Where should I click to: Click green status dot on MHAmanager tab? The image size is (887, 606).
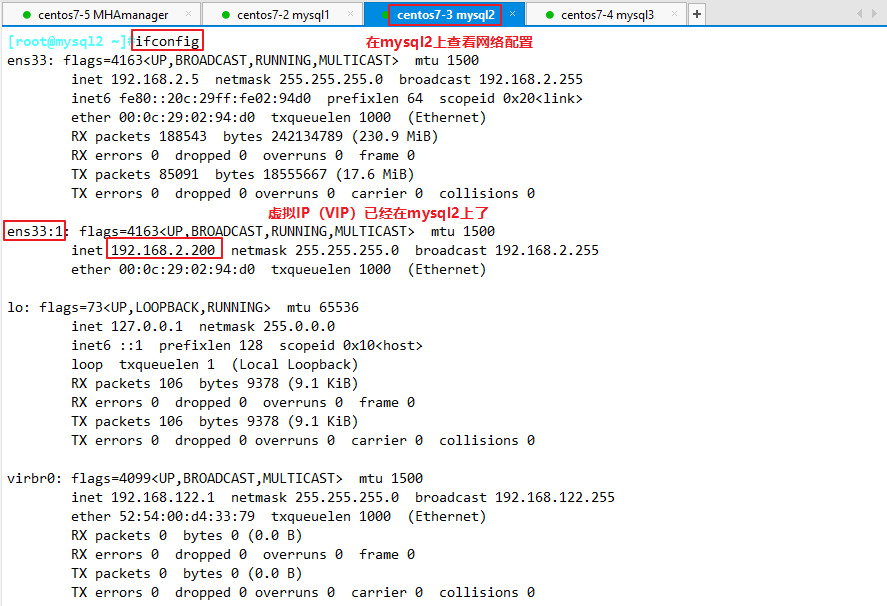pos(27,15)
